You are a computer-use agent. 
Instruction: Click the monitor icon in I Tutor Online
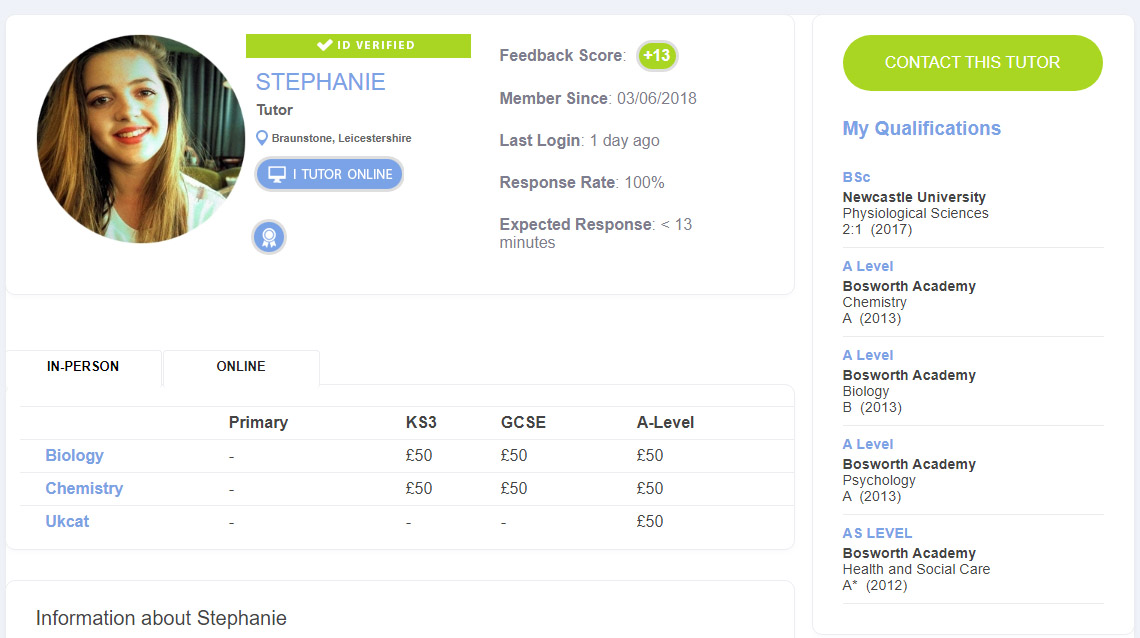tap(278, 174)
